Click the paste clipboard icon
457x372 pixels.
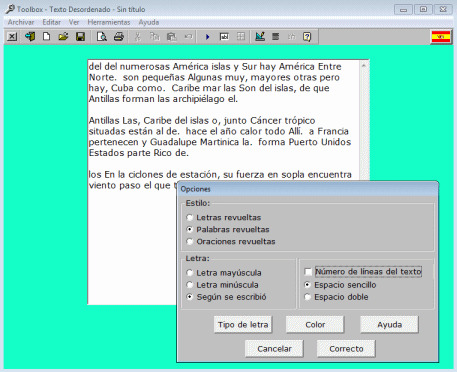[x=172, y=37]
